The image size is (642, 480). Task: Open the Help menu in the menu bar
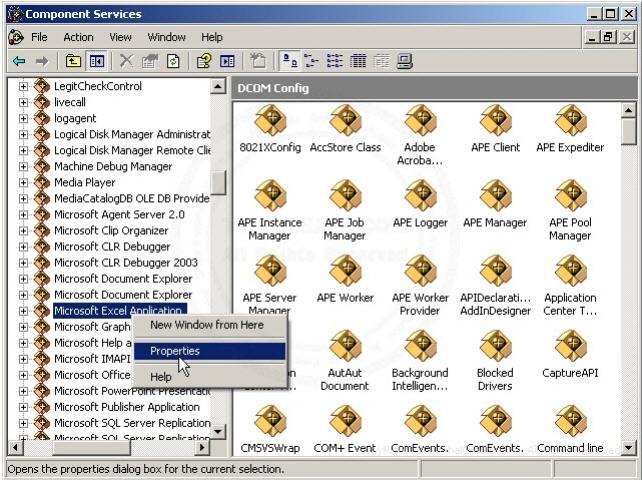coord(212,37)
